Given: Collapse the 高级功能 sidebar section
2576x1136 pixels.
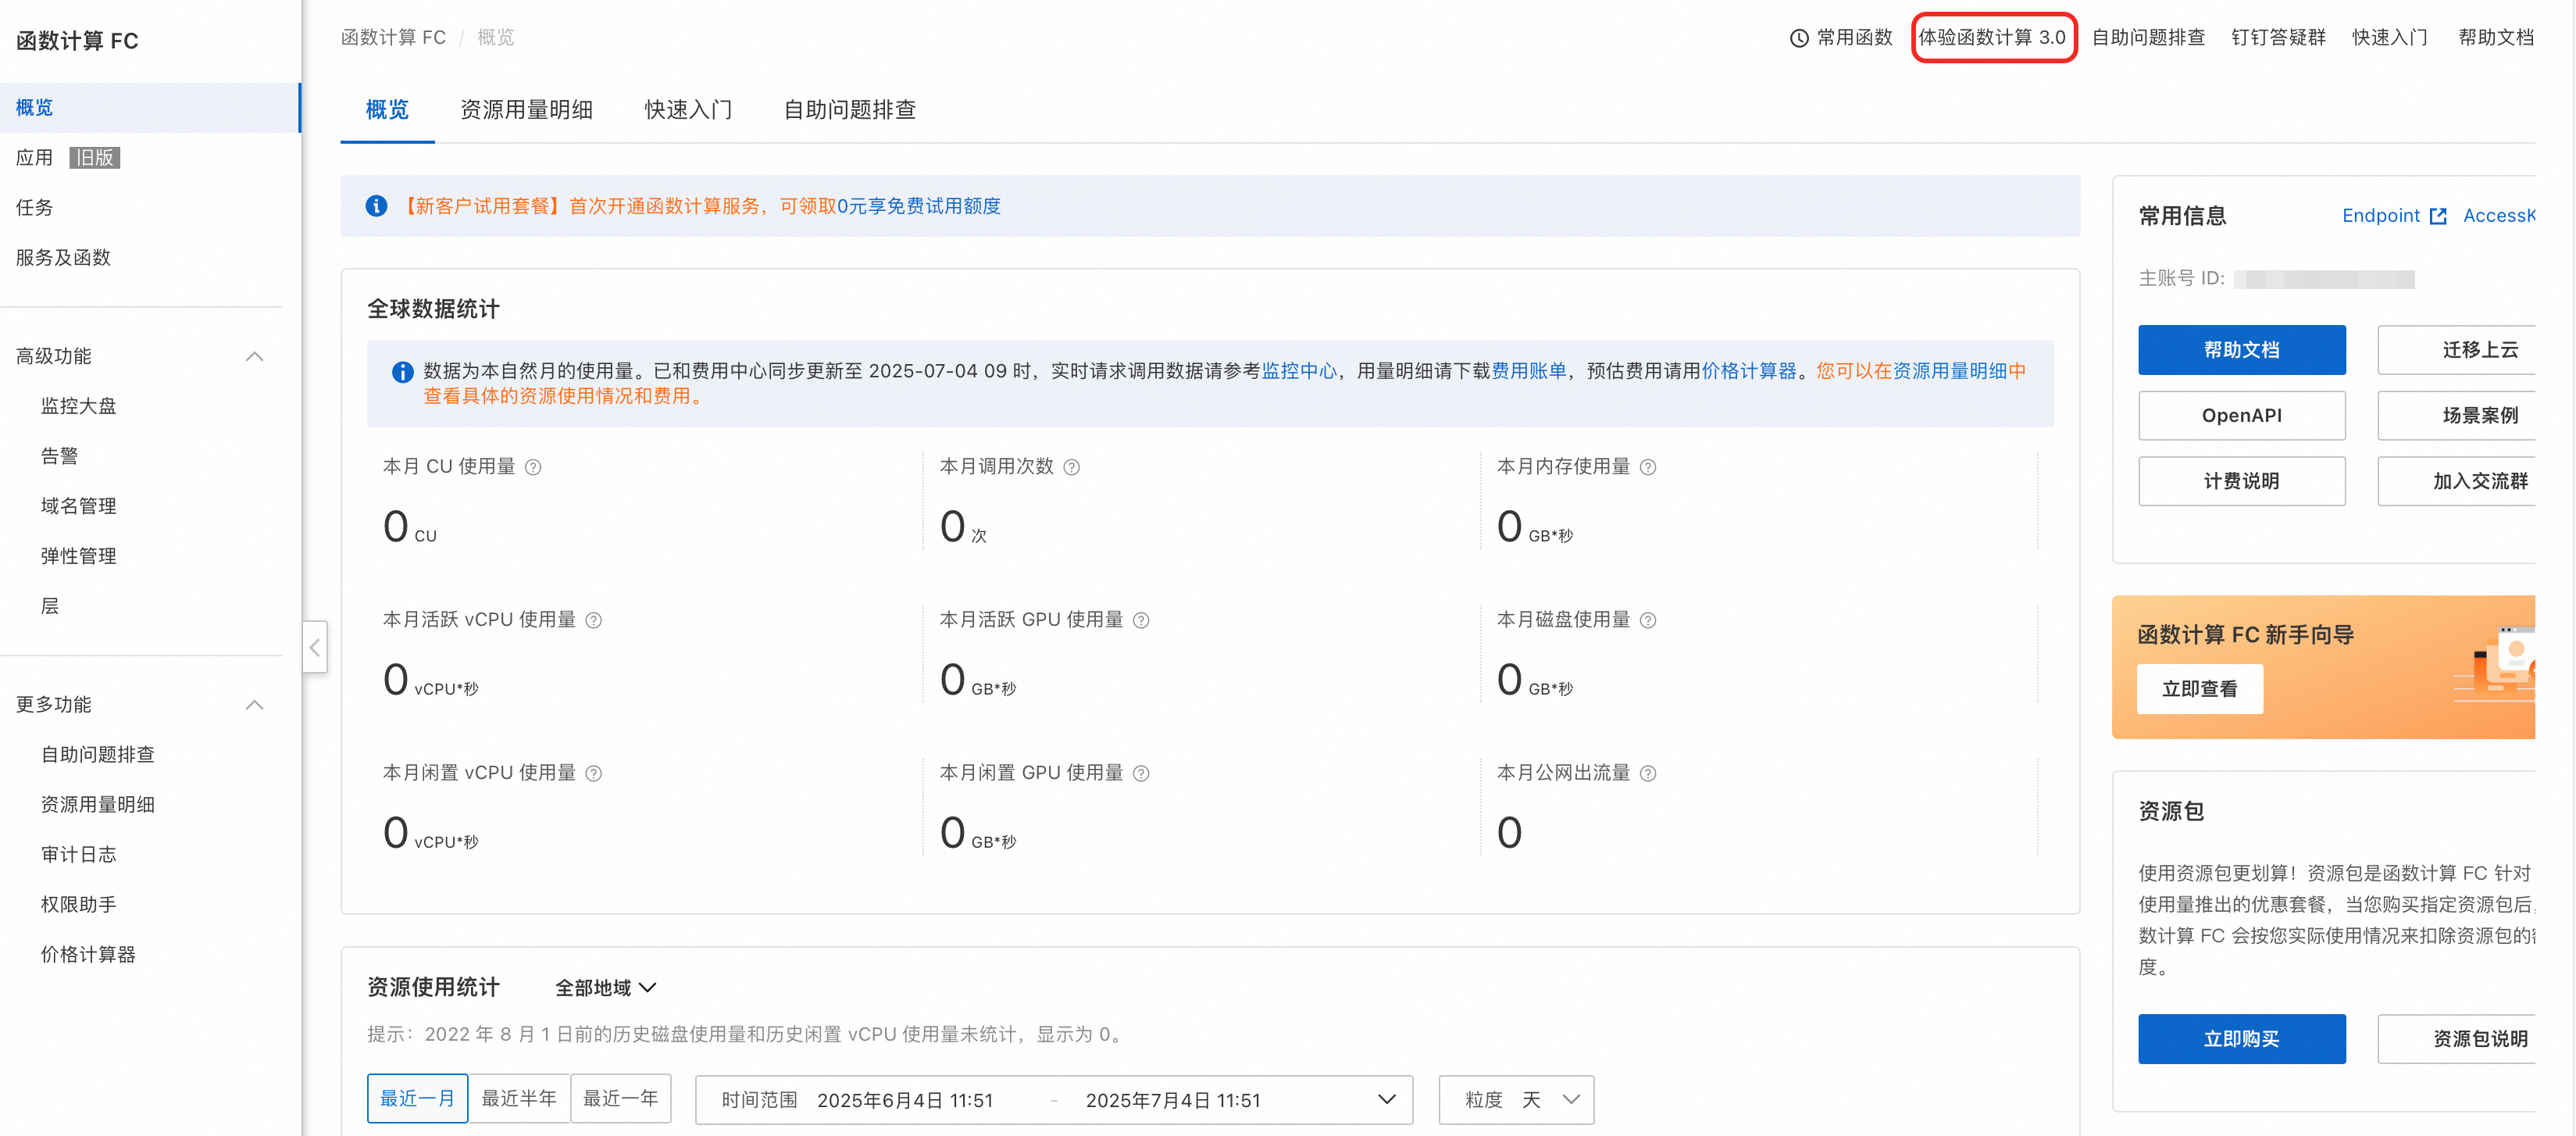Looking at the screenshot, I should 254,356.
